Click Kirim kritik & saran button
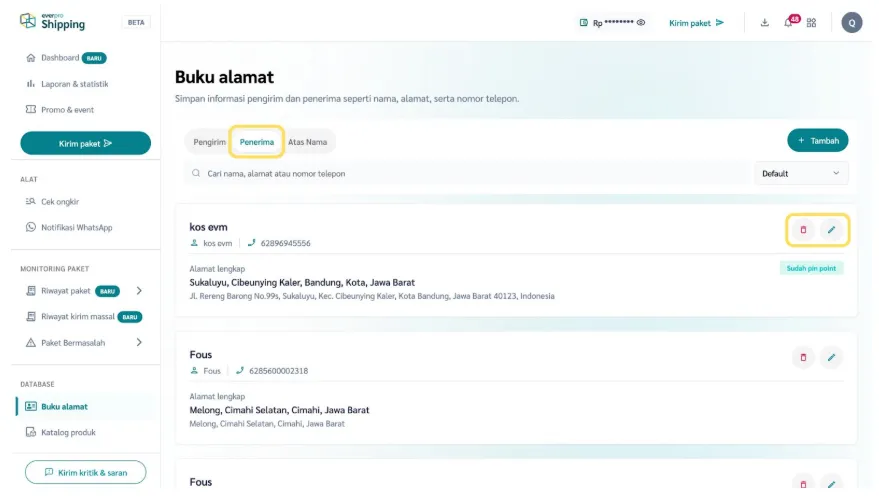 [85, 472]
